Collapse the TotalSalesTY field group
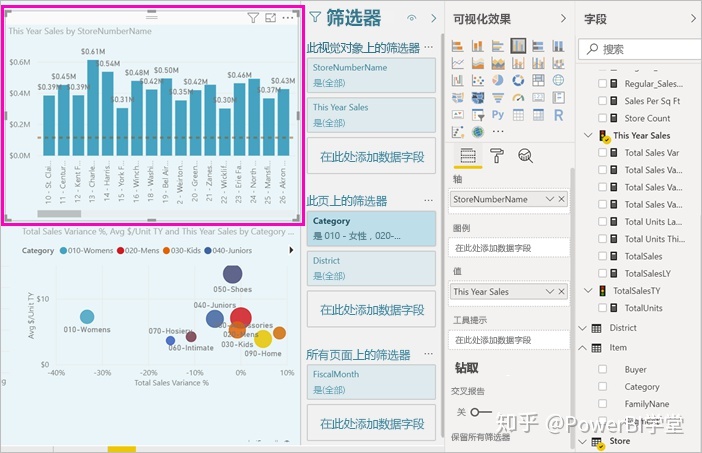The image size is (702, 453). click(x=588, y=291)
